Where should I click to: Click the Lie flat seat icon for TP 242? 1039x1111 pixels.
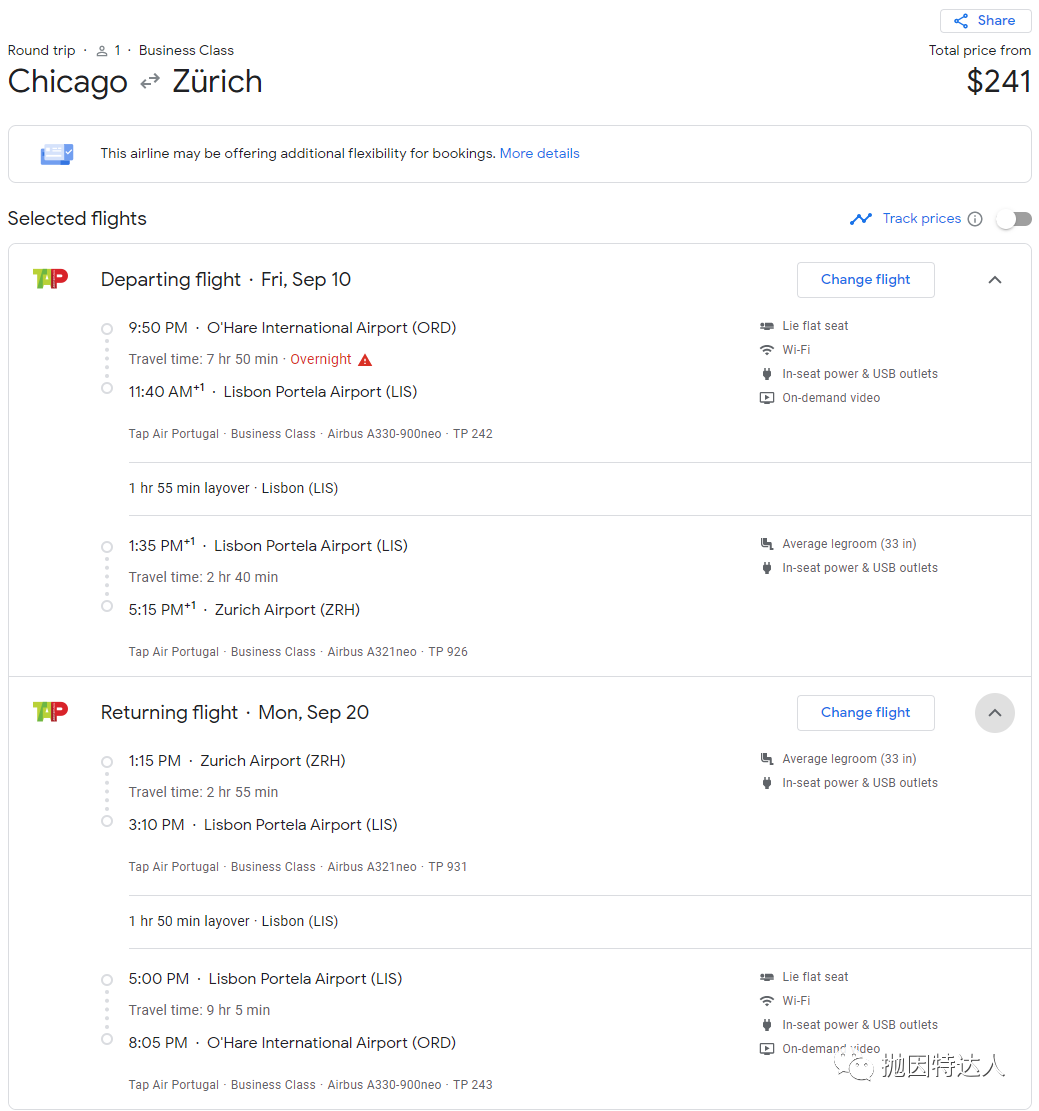click(767, 326)
